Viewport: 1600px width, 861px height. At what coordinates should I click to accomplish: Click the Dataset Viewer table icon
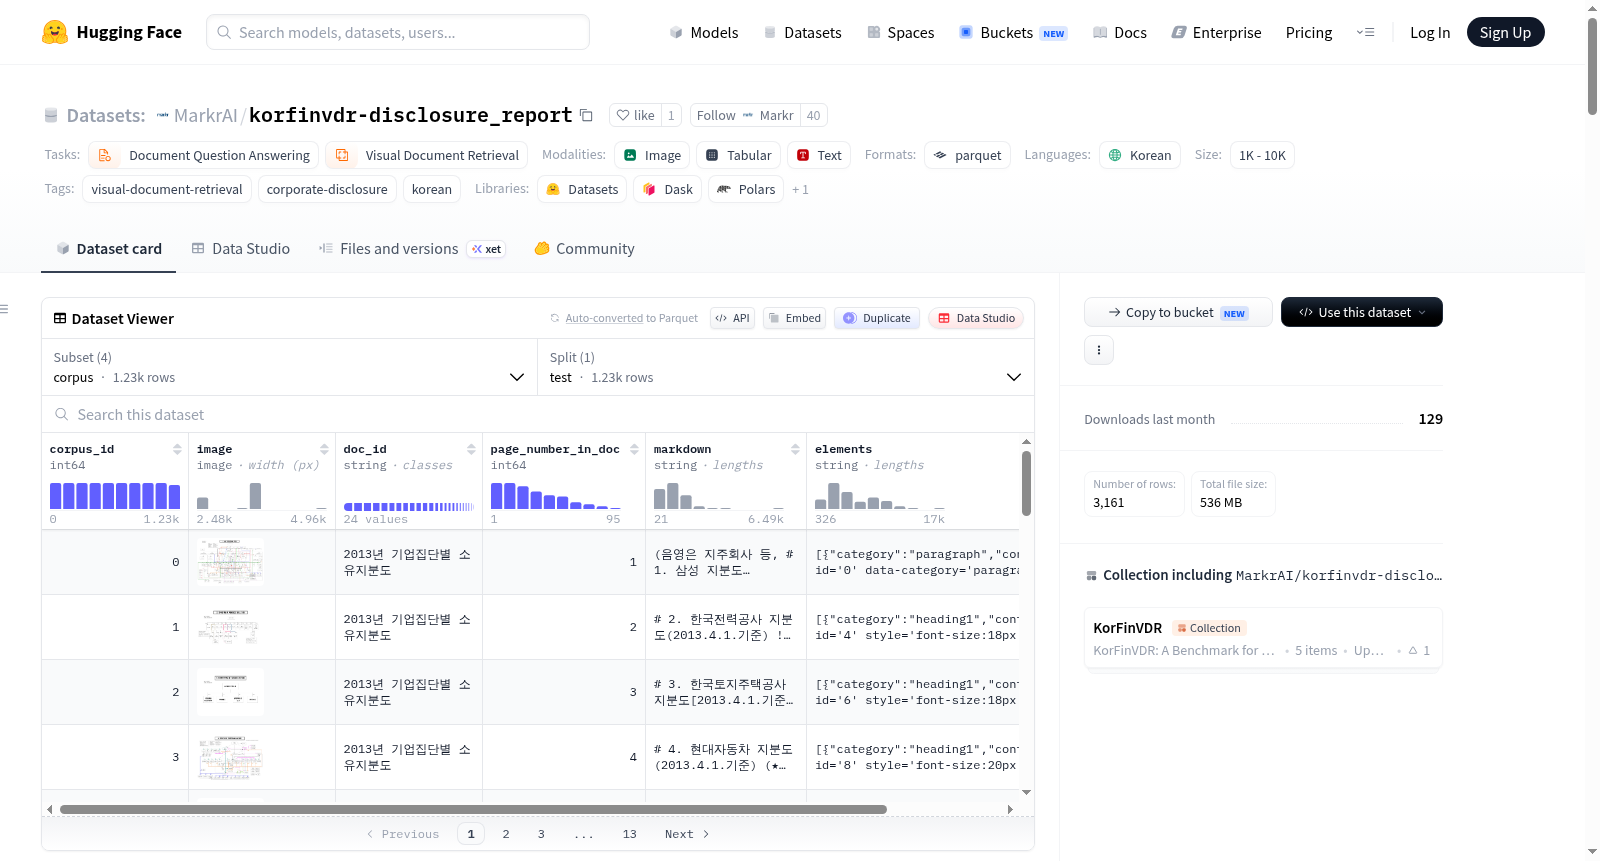click(60, 319)
